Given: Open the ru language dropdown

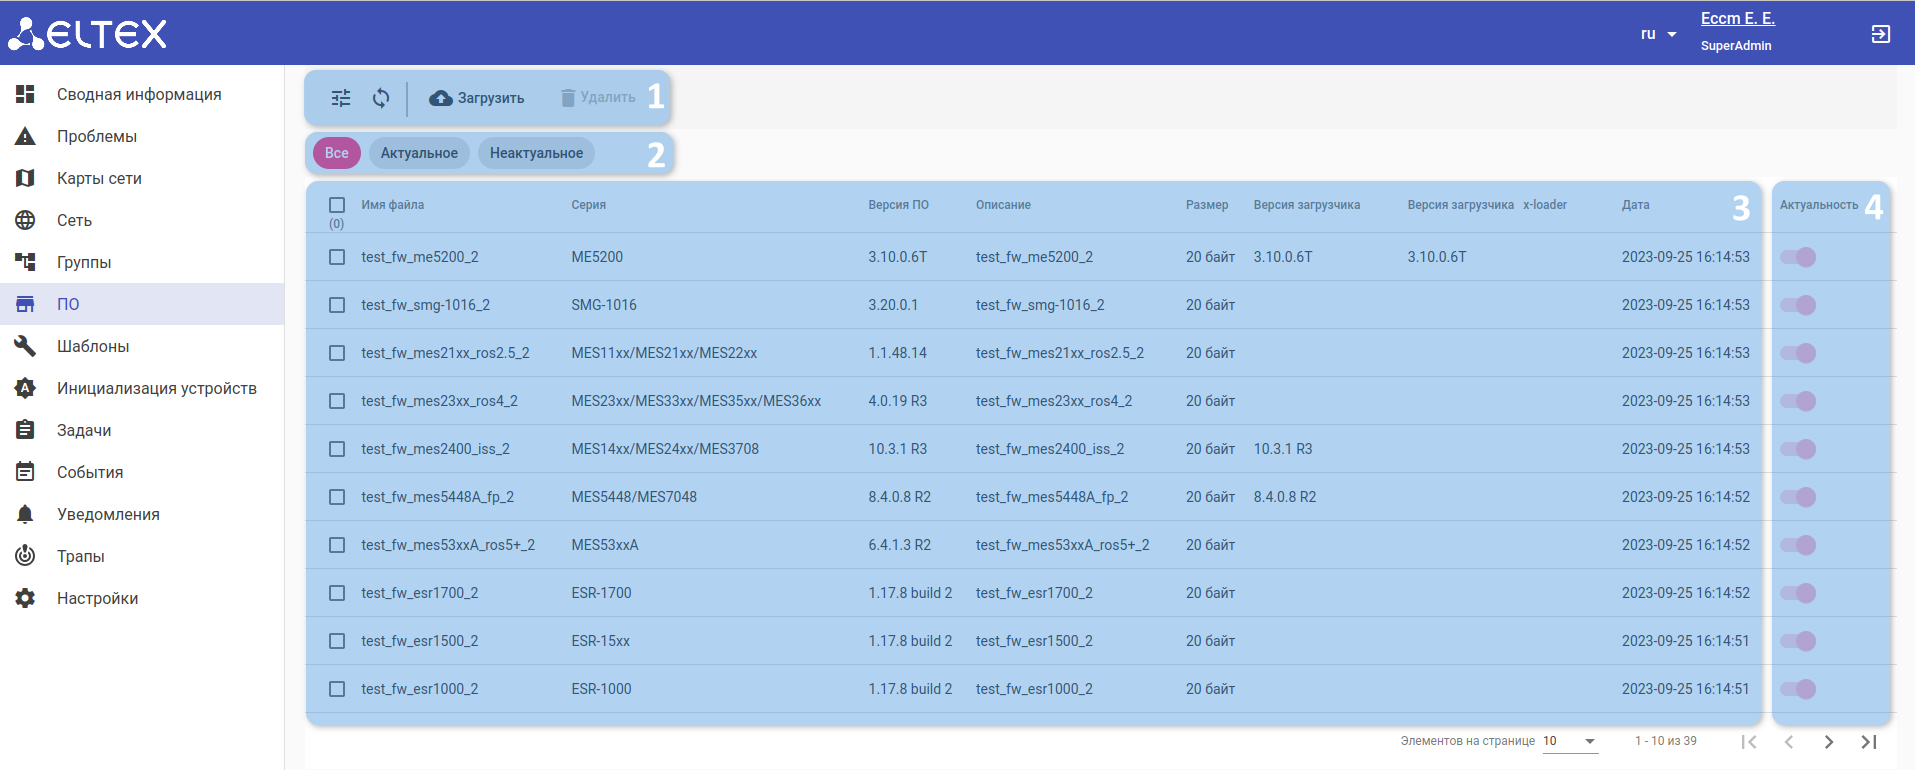Looking at the screenshot, I should 1658,34.
